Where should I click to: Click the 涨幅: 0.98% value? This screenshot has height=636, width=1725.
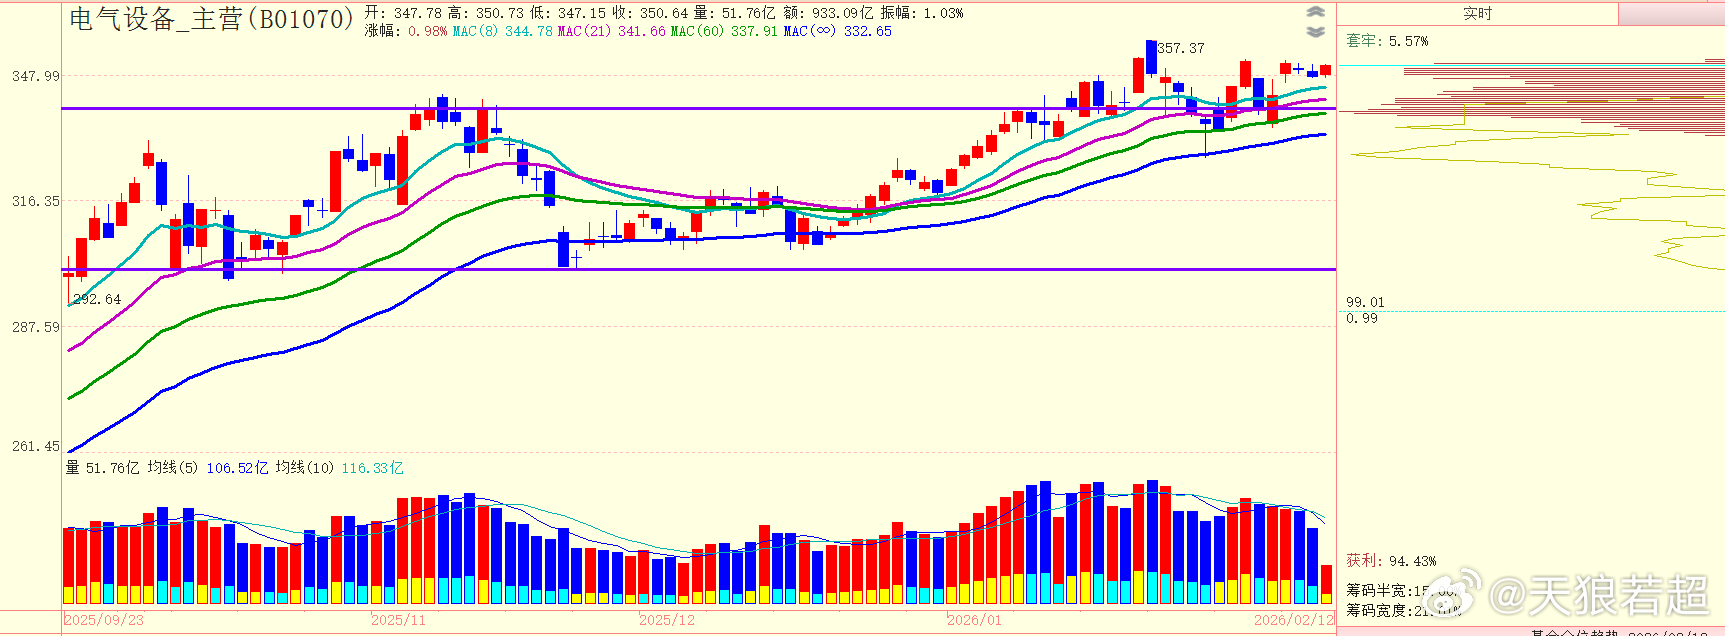pos(406,31)
